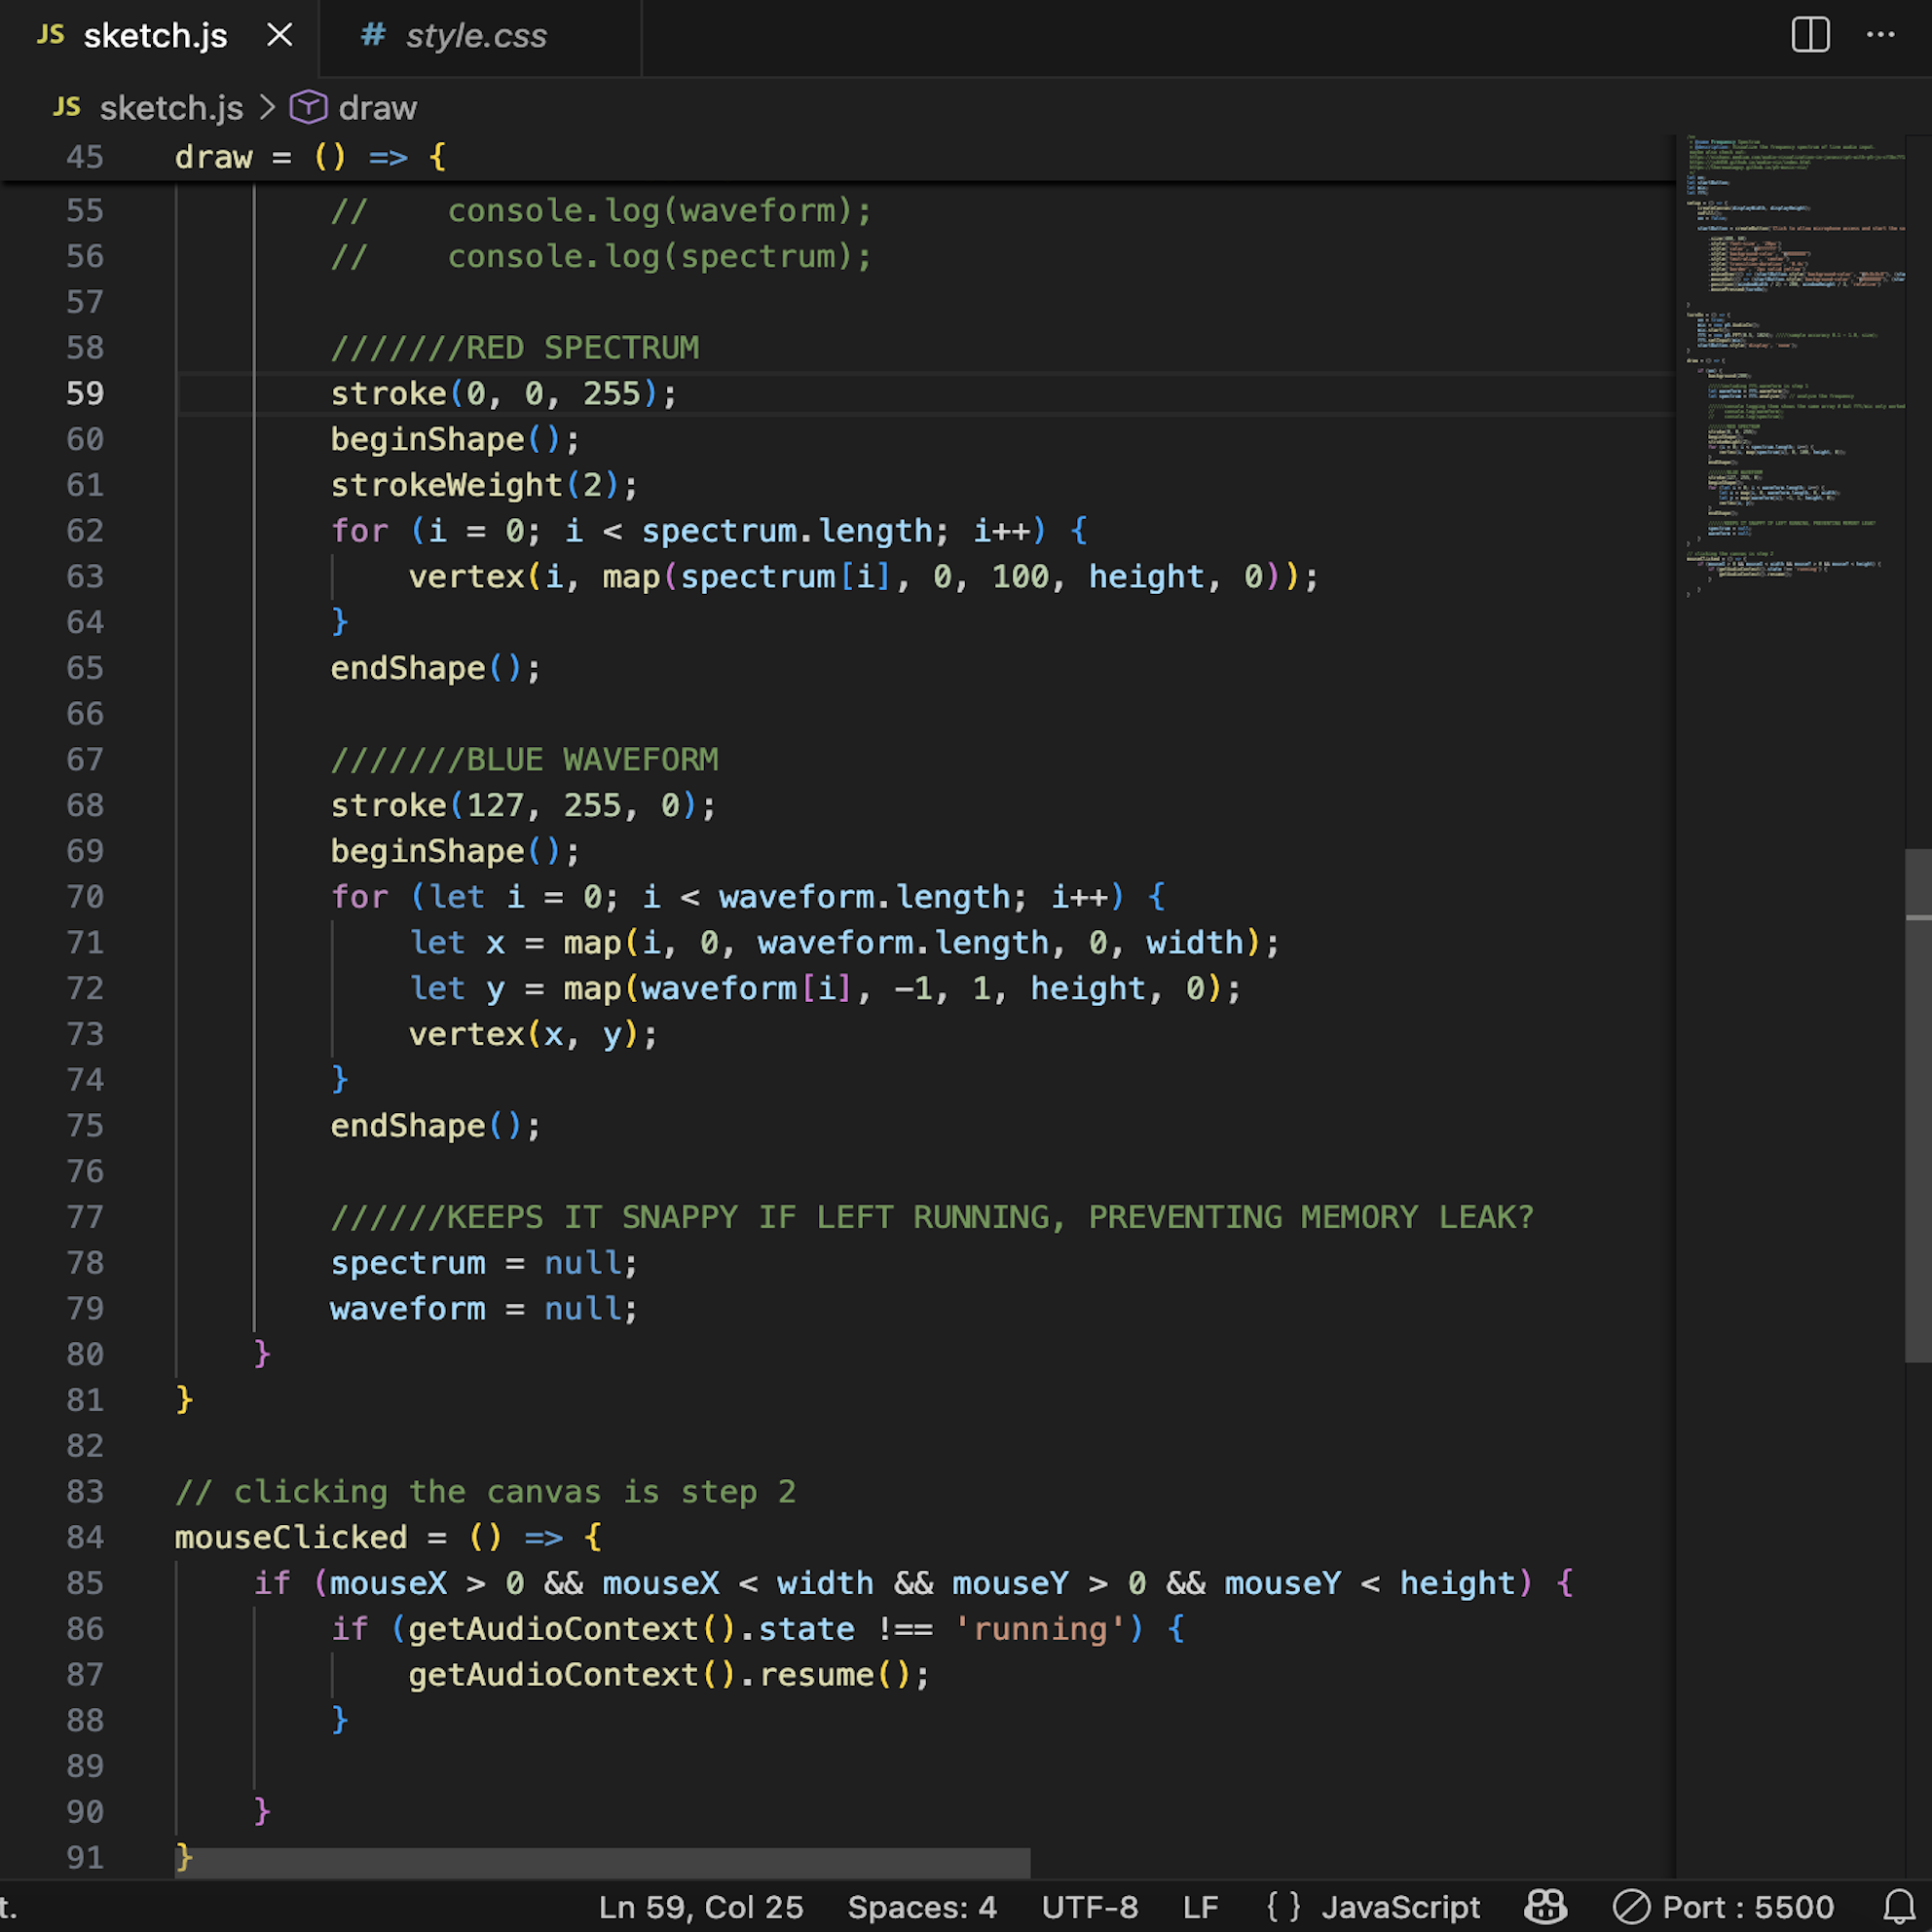Click the clicking the canvas comment
1932x1932 pixels.
coord(486,1492)
